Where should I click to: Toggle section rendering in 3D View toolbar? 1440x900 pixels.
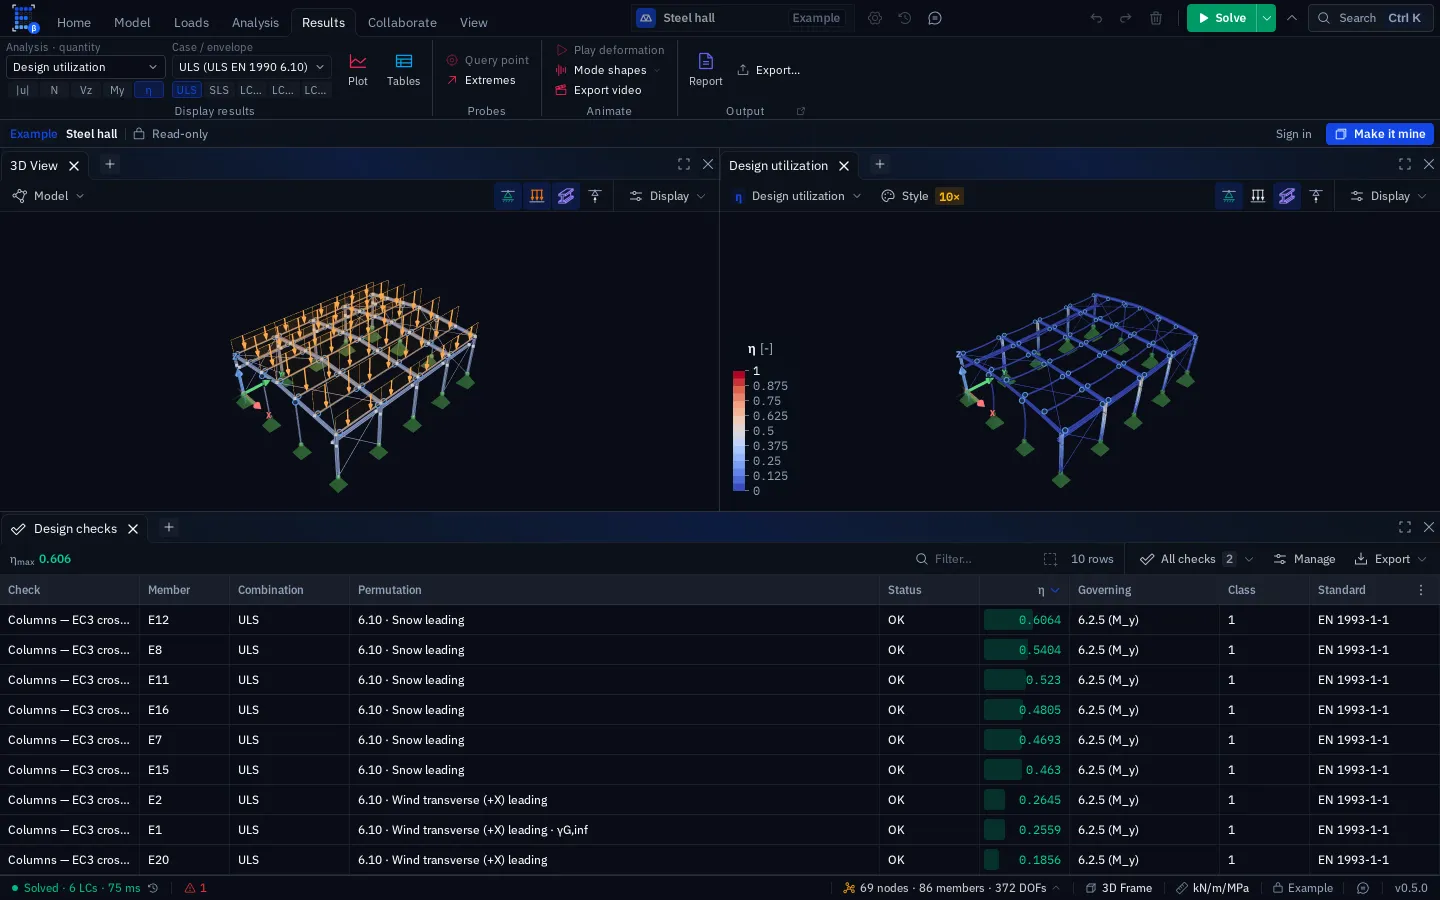[566, 196]
